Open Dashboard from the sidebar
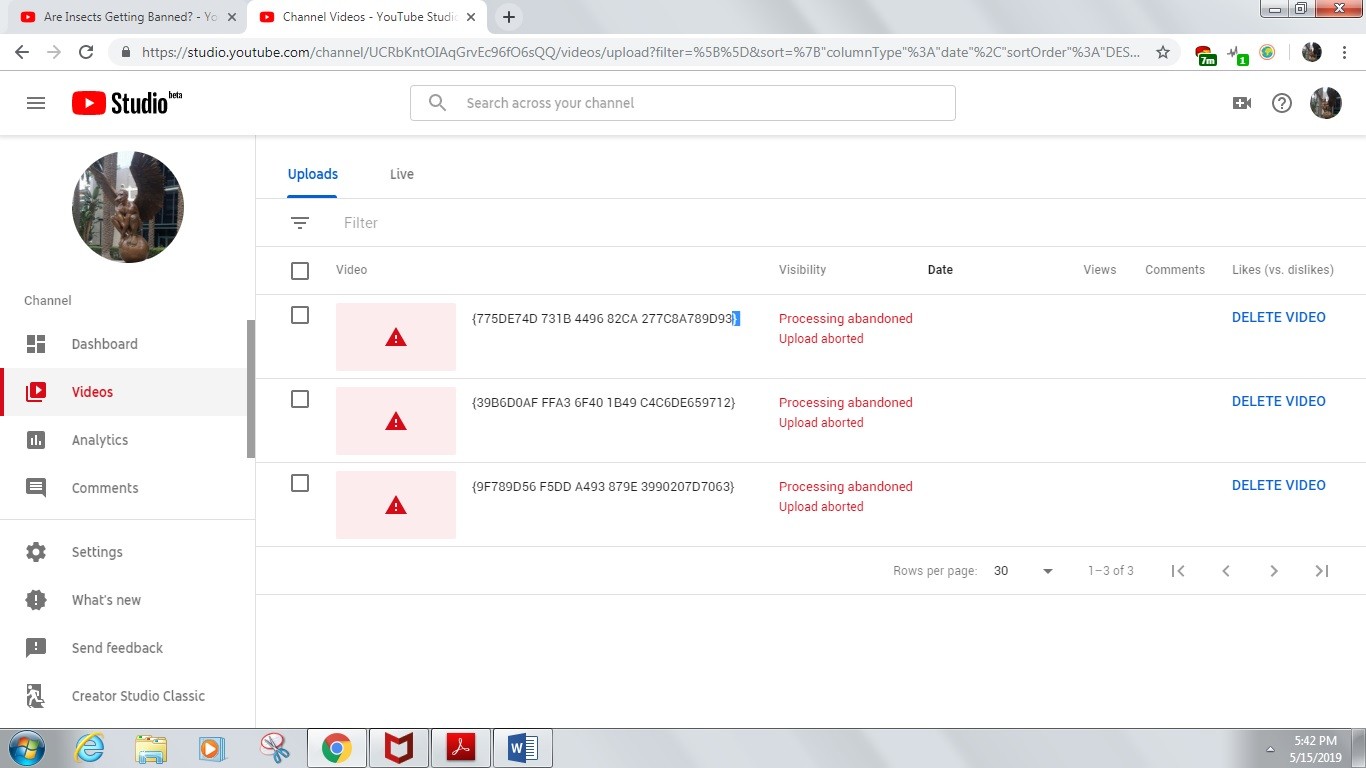 tap(104, 344)
